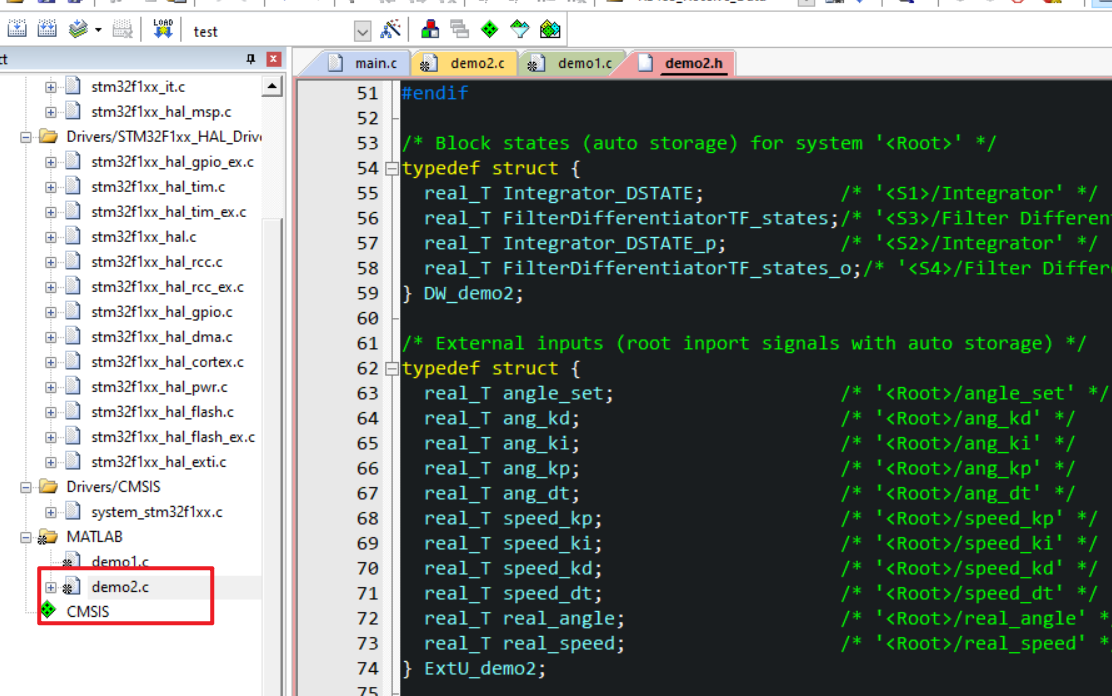The height and width of the screenshot is (696, 1112).
Task: Select stm32f1xx_hal_flash.c file
Action: coord(162,411)
